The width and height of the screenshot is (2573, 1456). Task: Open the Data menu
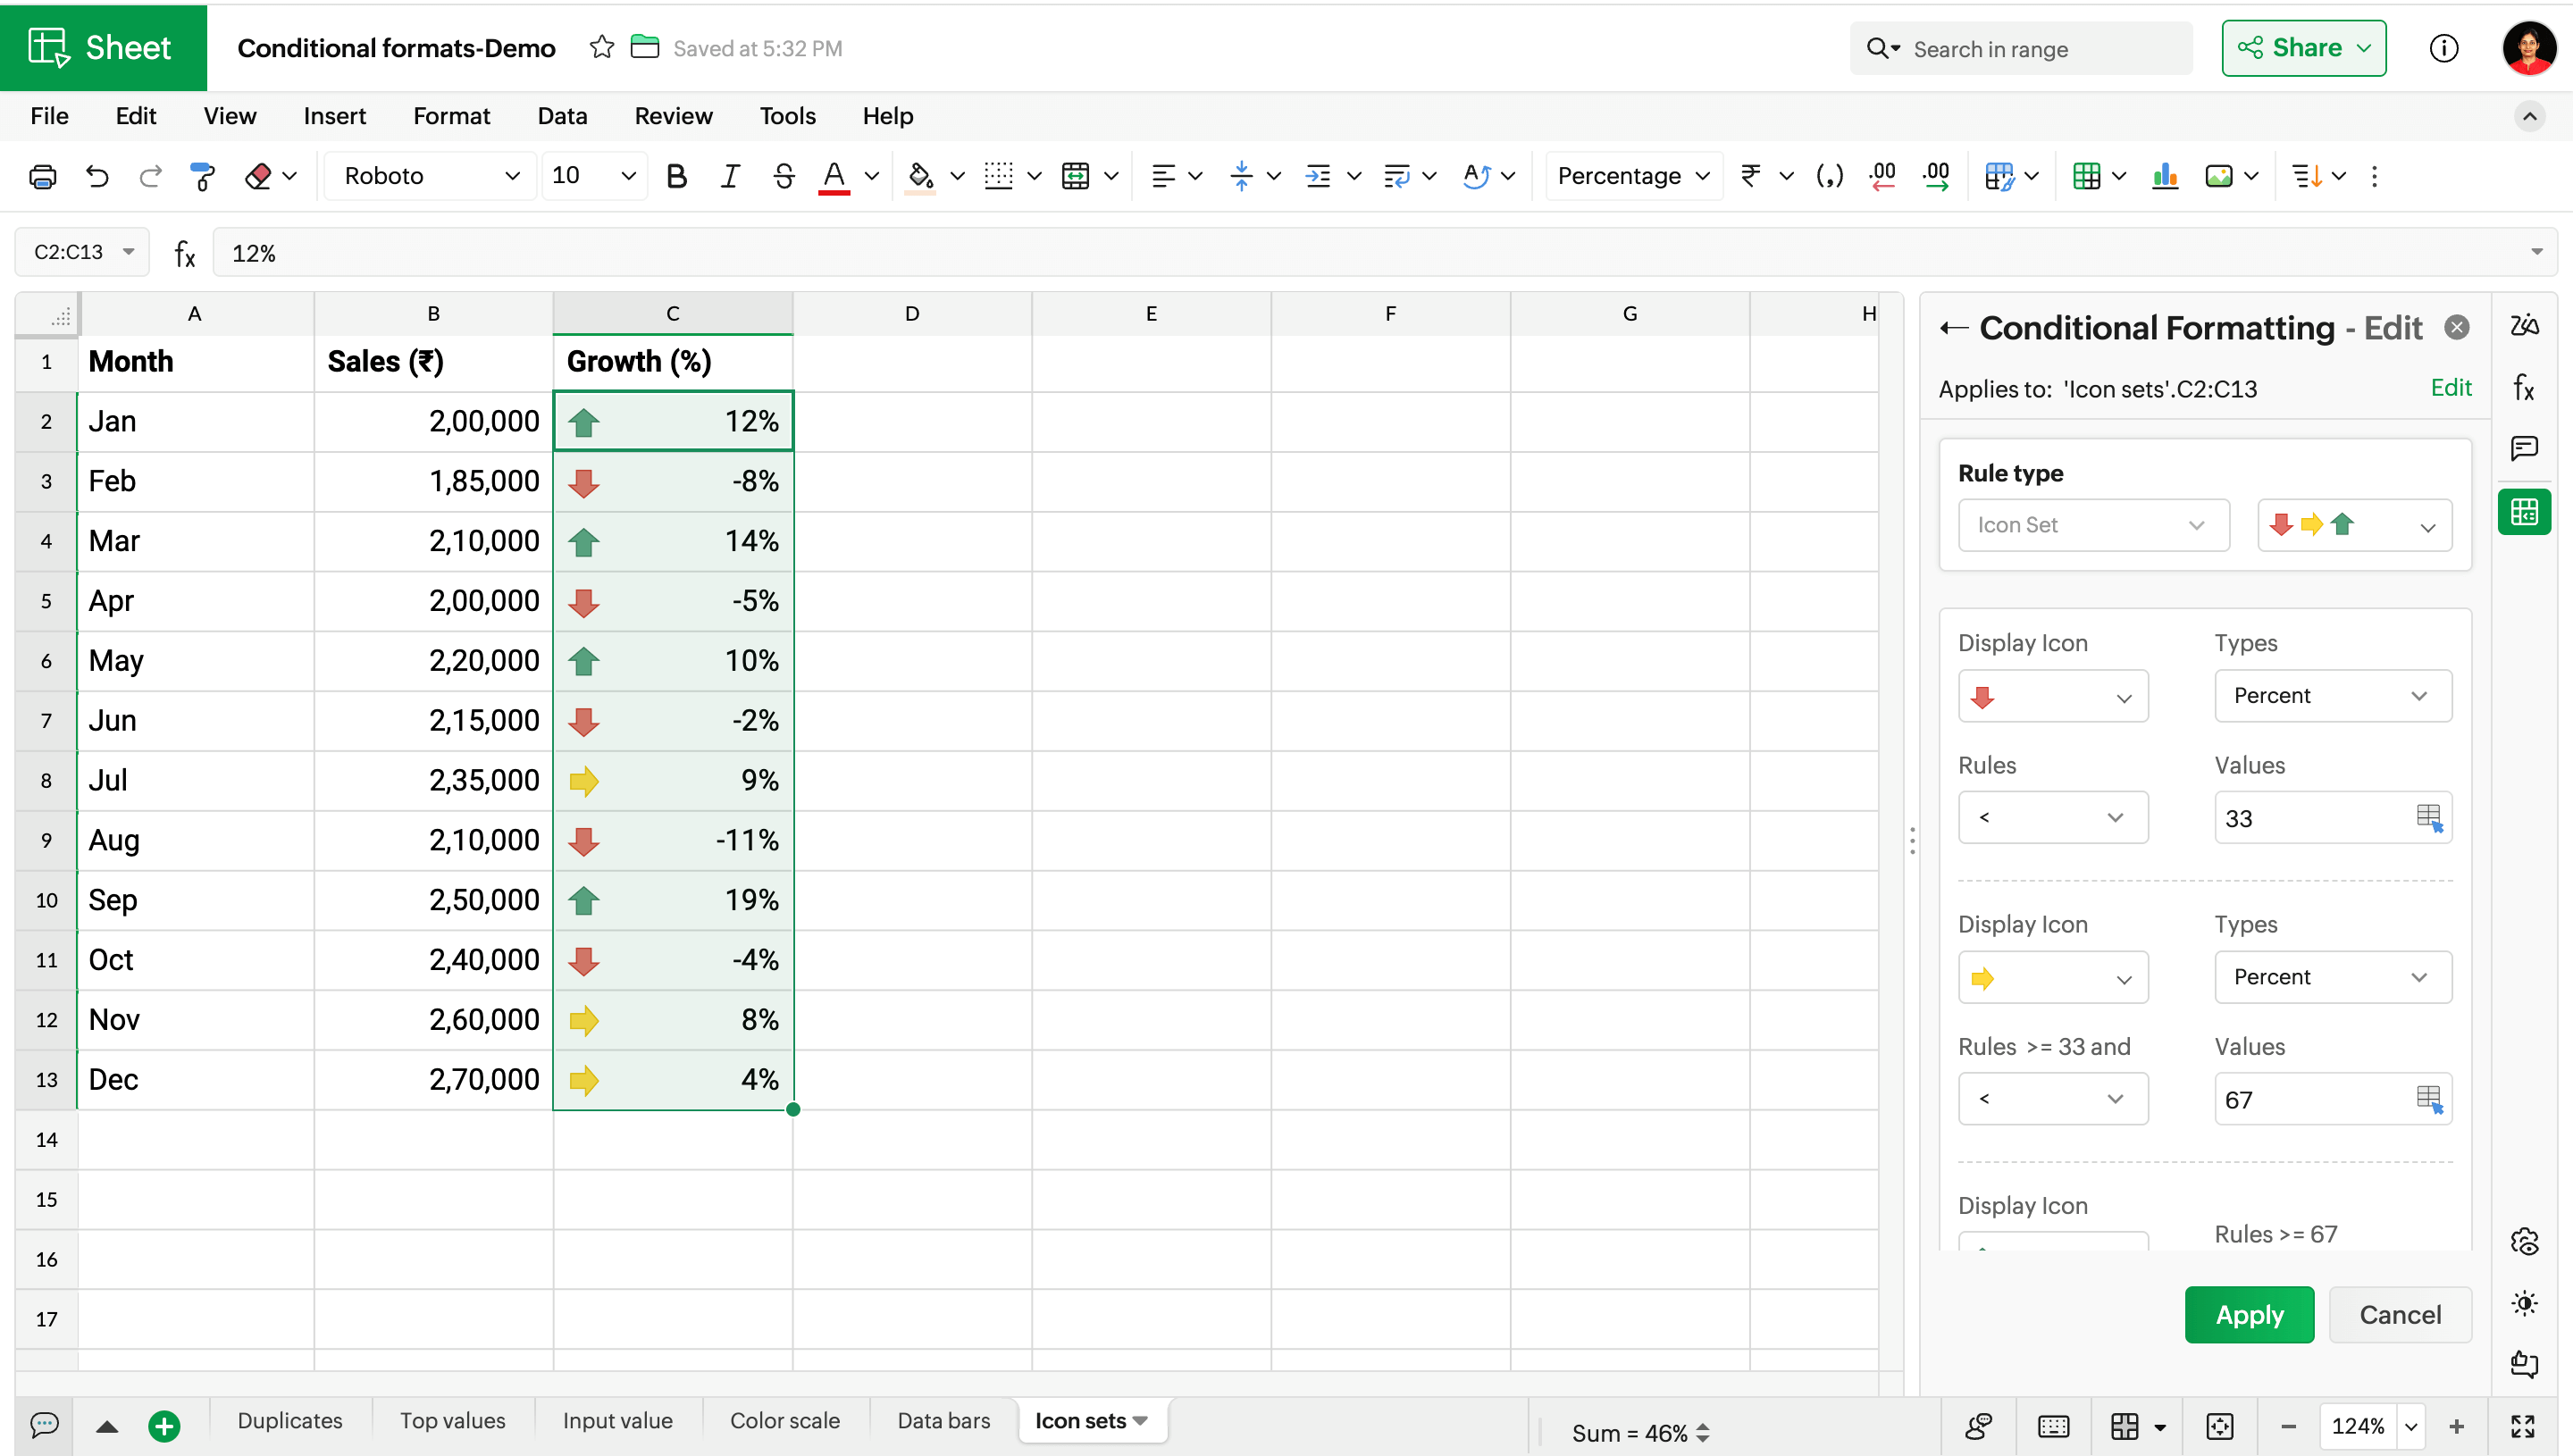point(562,116)
